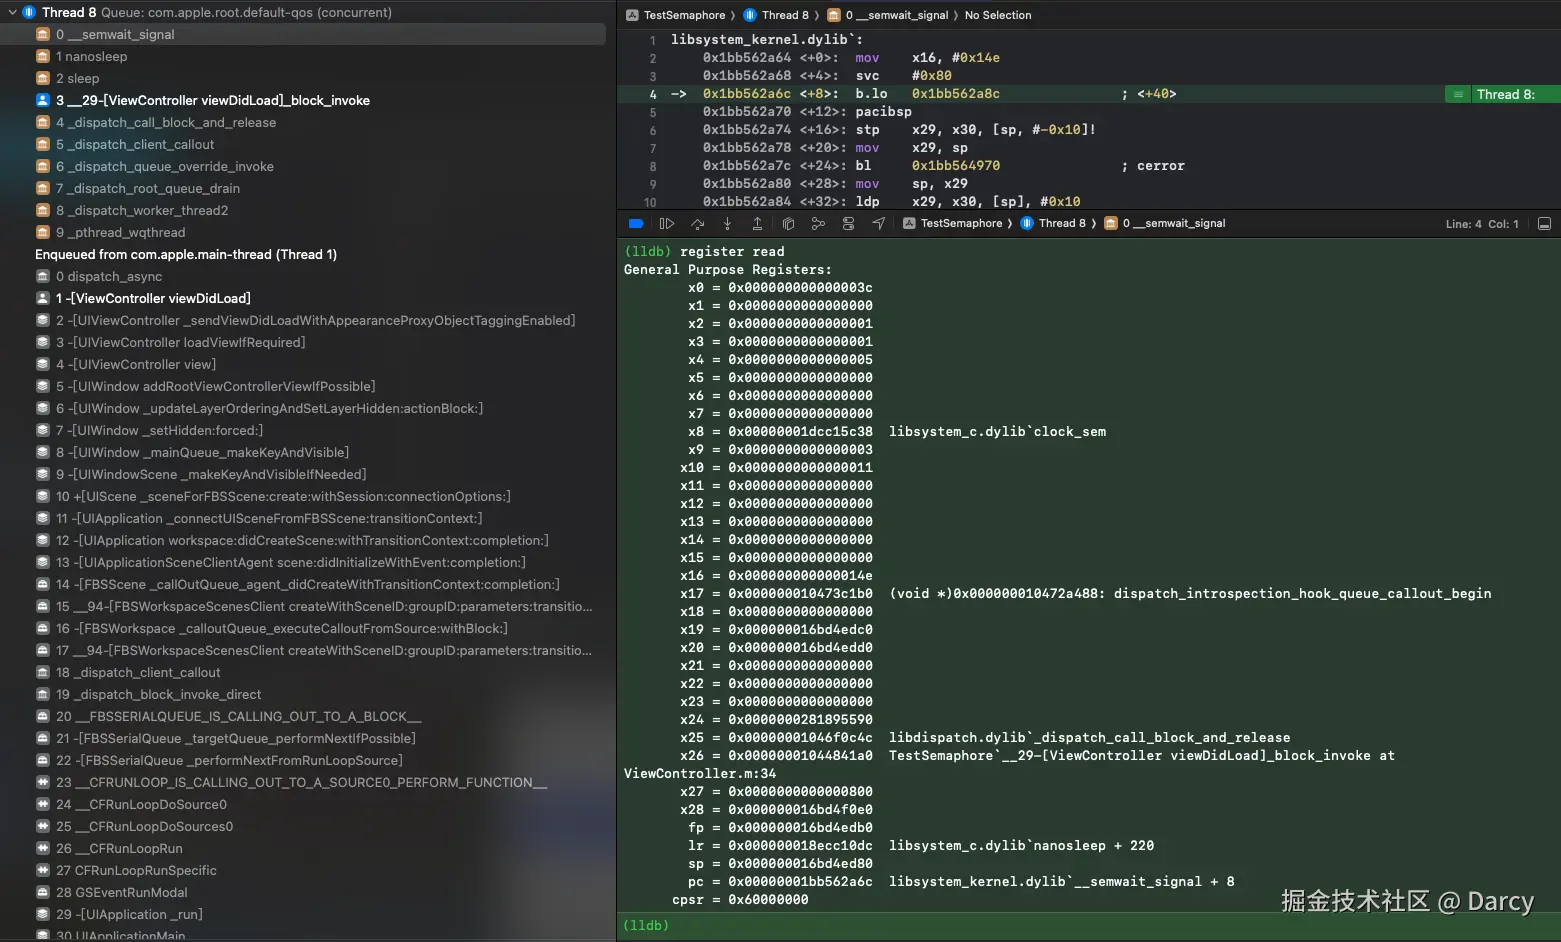Select frame 9 _makeKeyAndVisibleIfNeeded
This screenshot has width=1561, height=942.
coord(303,474)
